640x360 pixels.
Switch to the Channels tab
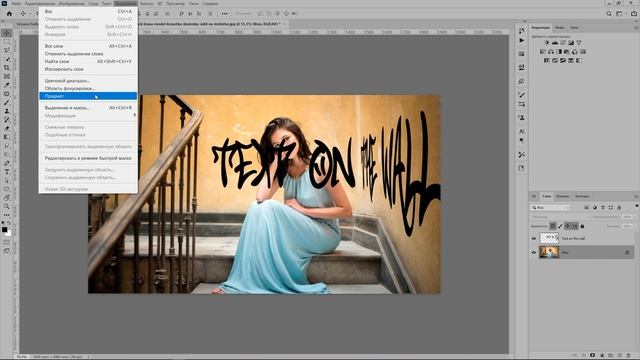tap(562, 196)
